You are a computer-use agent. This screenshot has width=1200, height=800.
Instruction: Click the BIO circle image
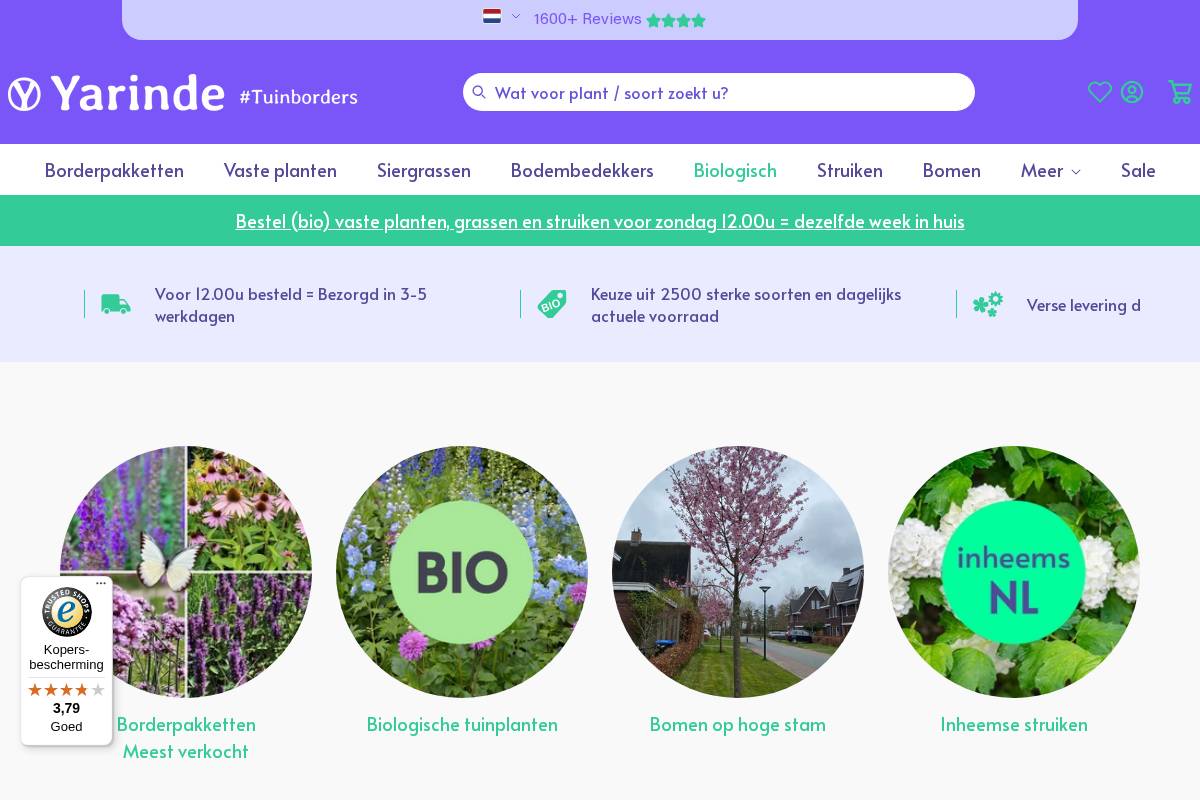(x=462, y=572)
